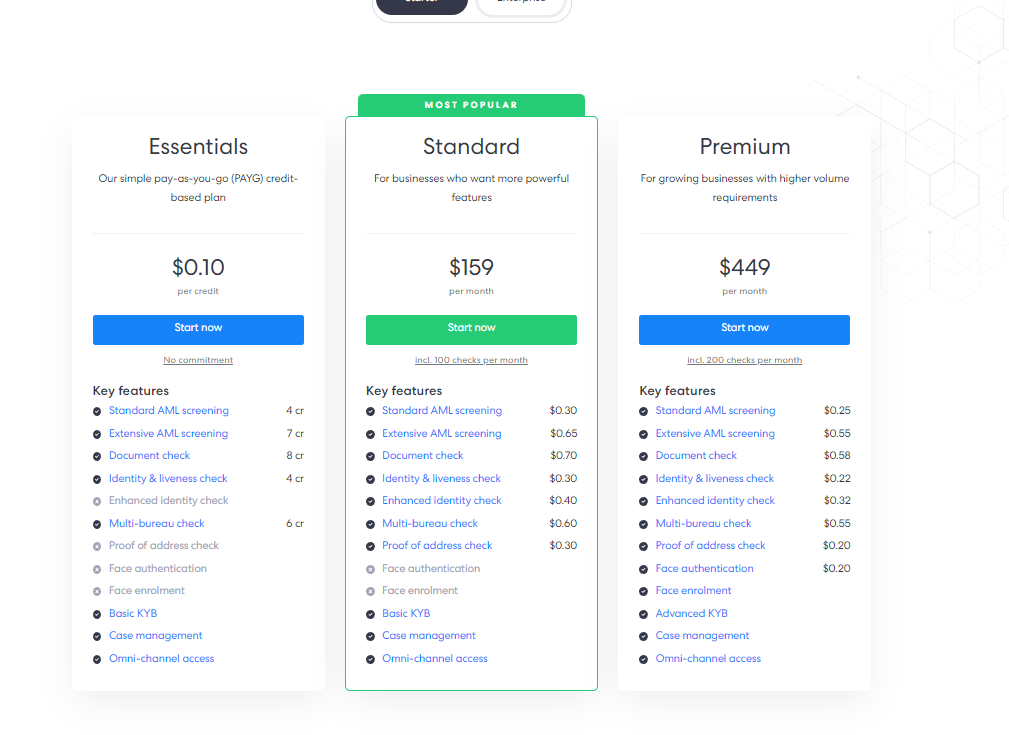Click checkmark icon beside Essentials Document check
1009x735 pixels.
(x=97, y=456)
